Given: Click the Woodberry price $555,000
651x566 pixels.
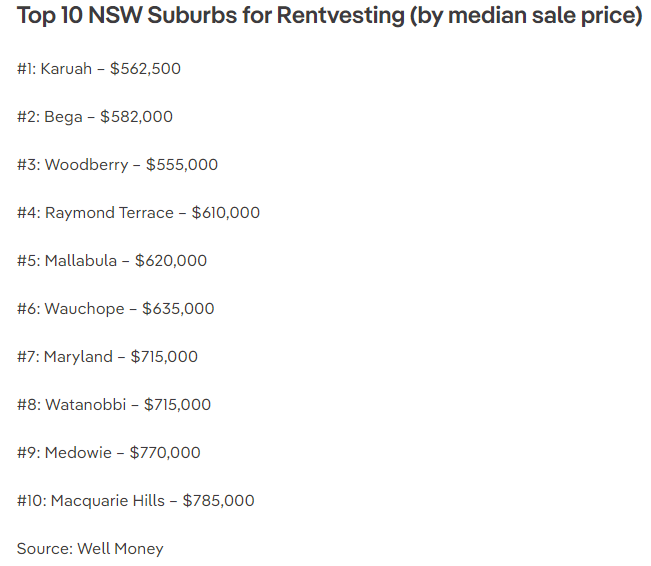Looking at the screenshot, I should click(x=182, y=165).
